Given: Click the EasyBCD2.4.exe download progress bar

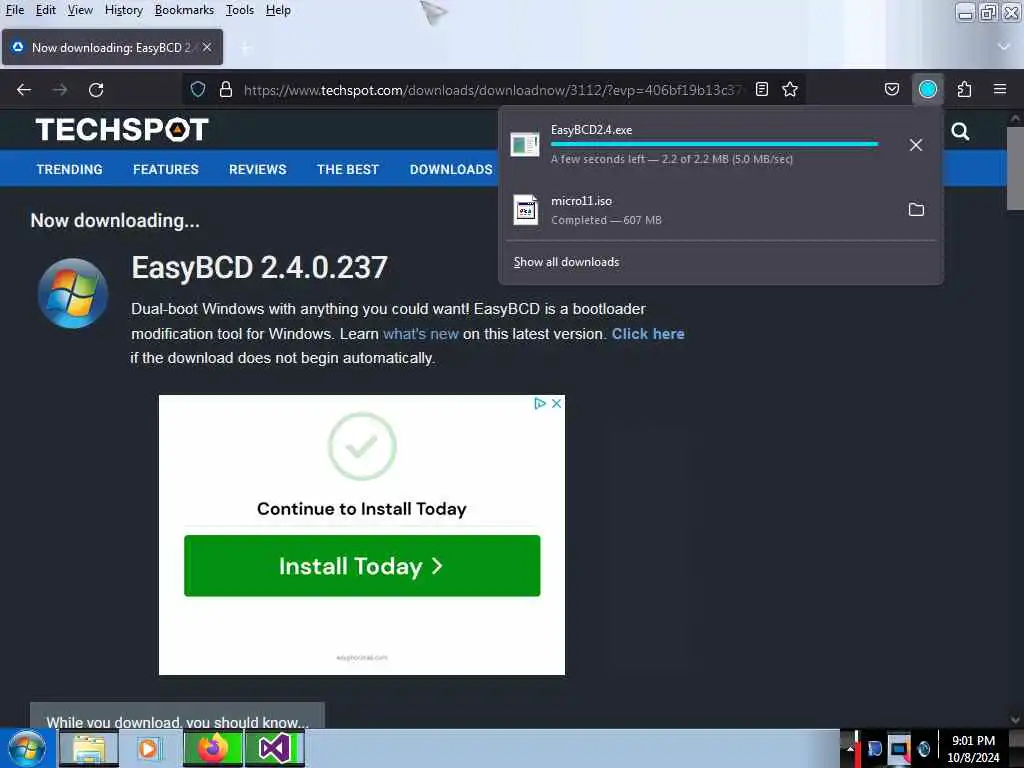Looking at the screenshot, I should click(714, 144).
